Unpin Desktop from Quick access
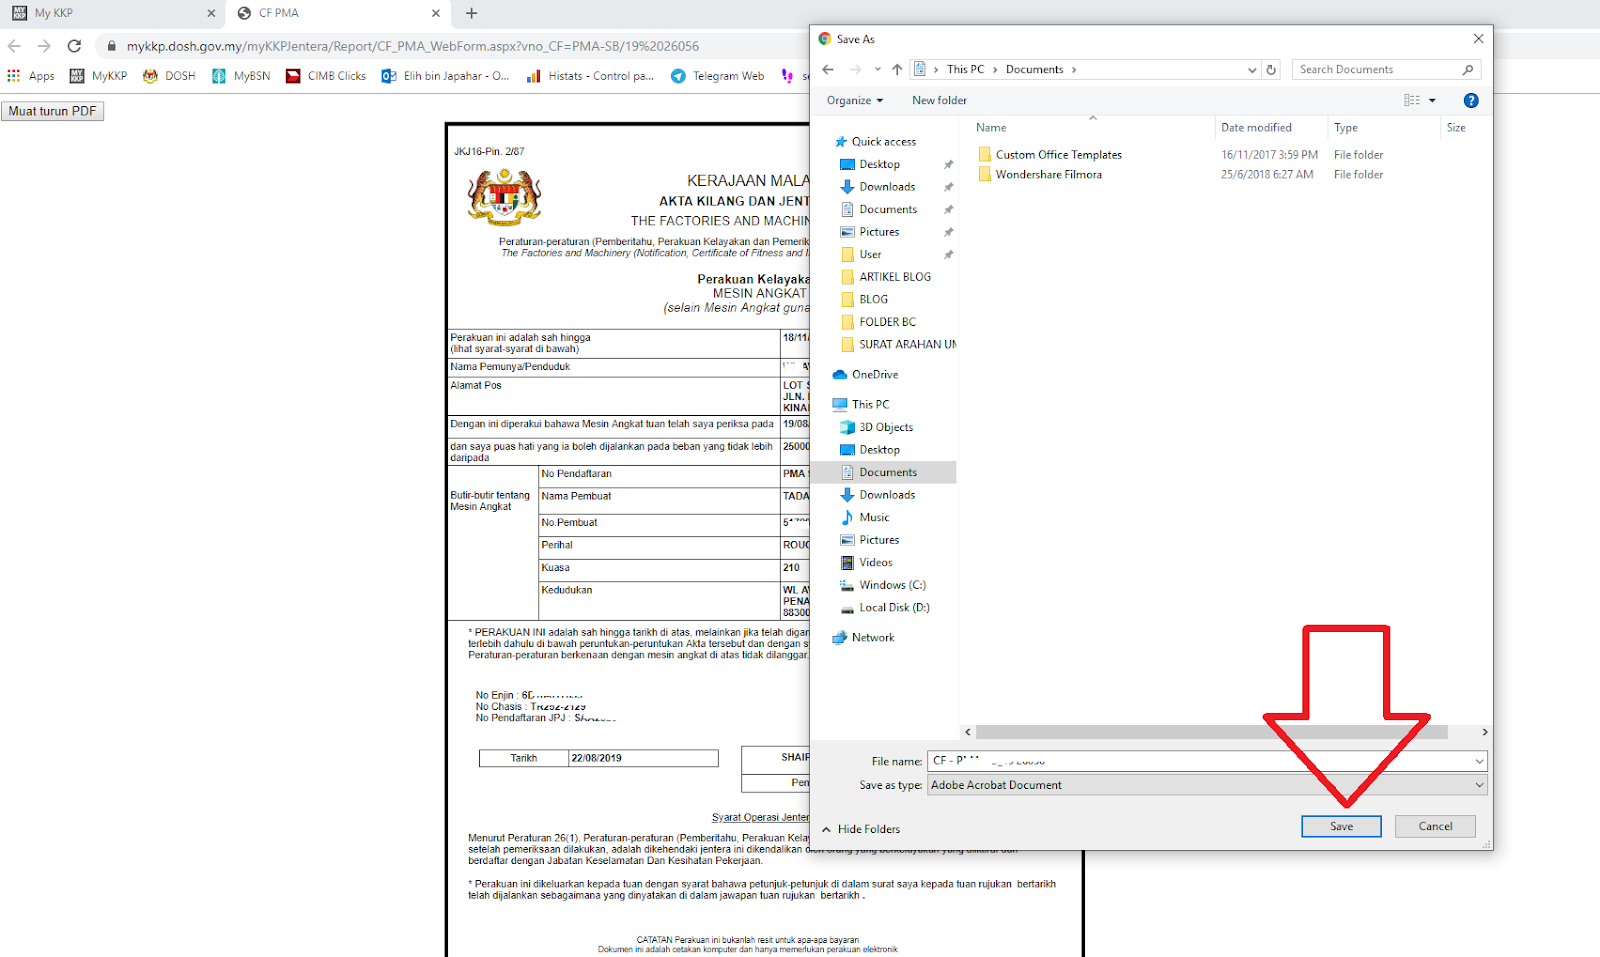This screenshot has width=1600, height=957. (x=948, y=163)
